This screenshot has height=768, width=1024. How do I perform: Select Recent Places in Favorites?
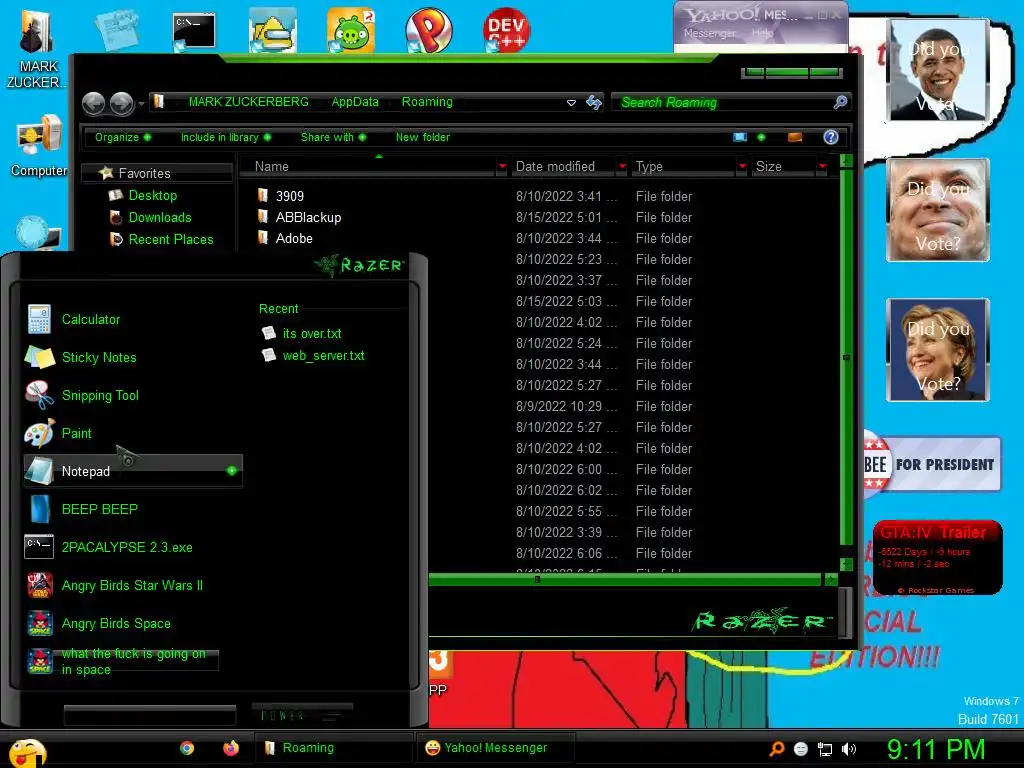pos(170,240)
